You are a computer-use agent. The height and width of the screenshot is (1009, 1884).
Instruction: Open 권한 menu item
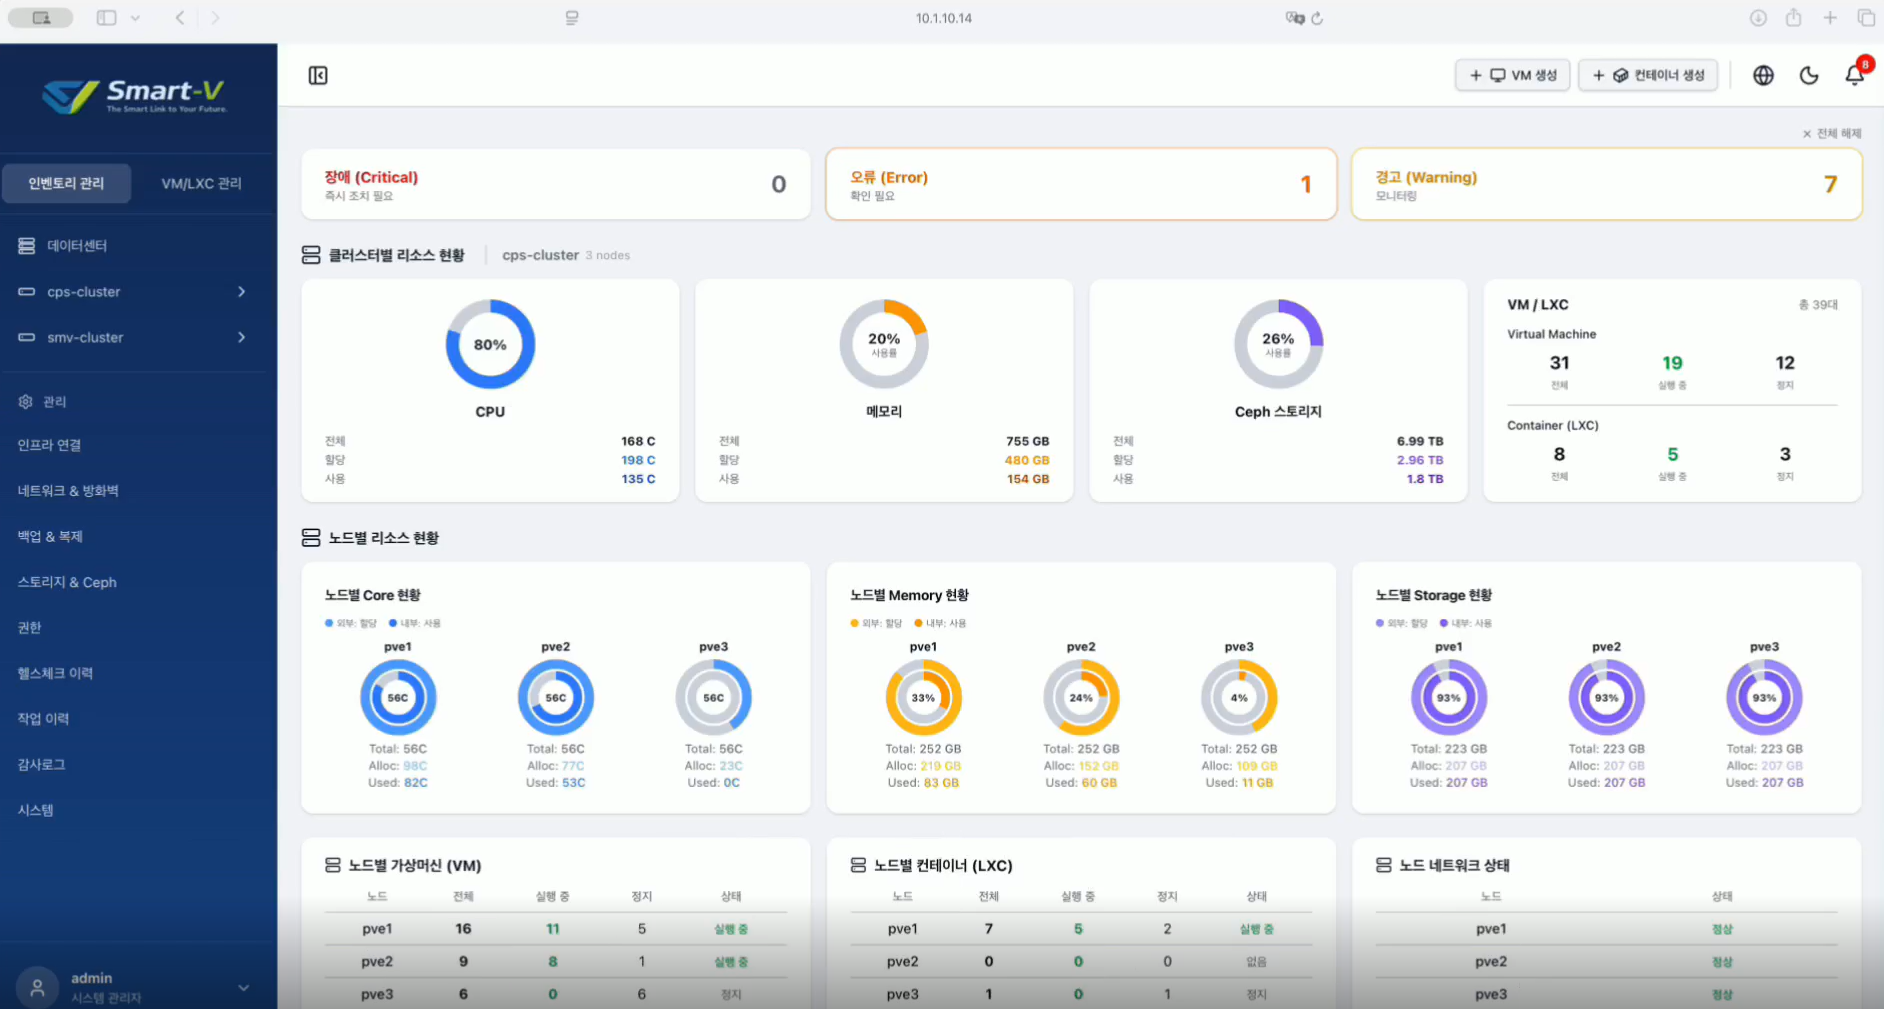29,627
